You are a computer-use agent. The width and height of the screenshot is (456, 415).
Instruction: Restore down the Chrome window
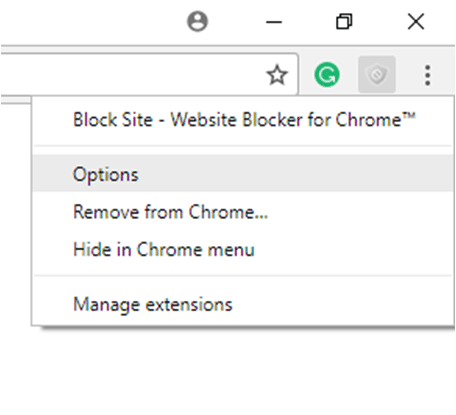[x=344, y=22]
